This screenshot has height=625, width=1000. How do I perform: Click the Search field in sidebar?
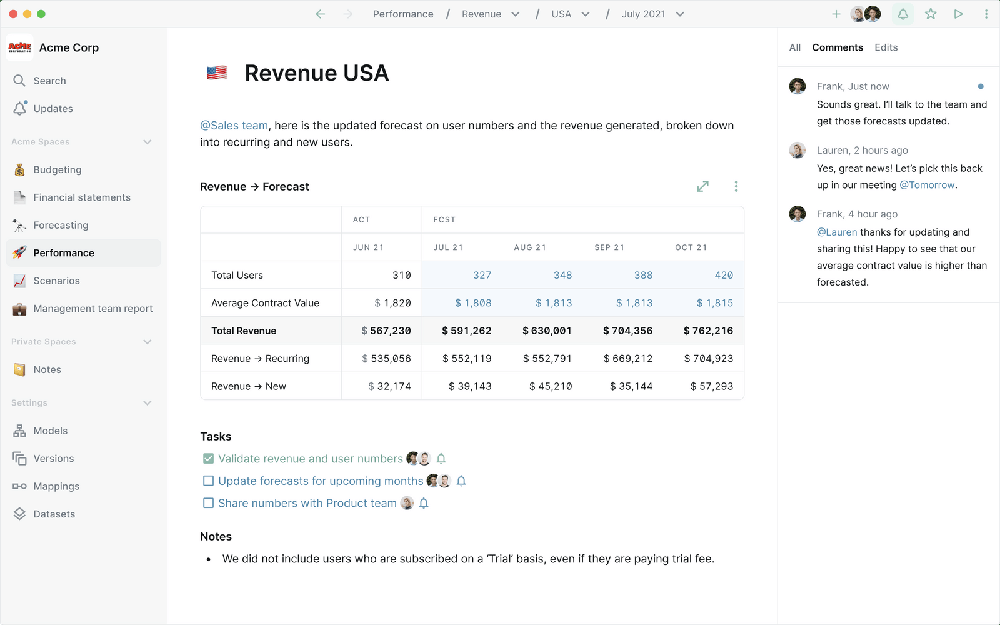[50, 81]
